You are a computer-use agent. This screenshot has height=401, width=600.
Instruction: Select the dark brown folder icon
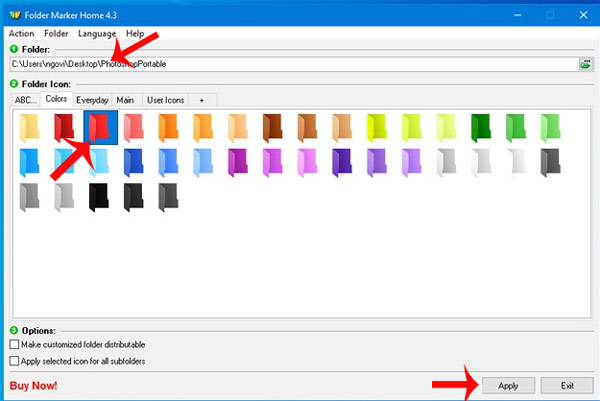[x=272, y=127]
